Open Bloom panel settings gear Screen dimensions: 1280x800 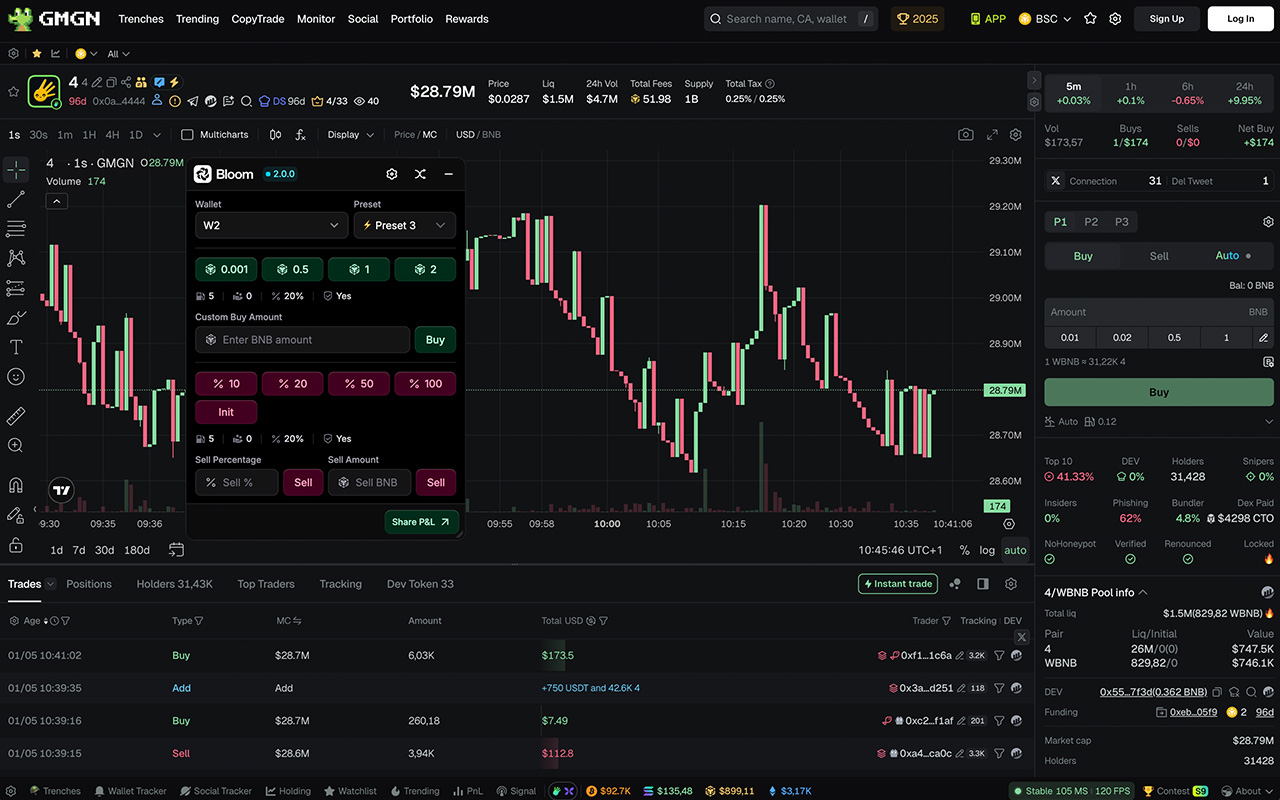click(392, 174)
